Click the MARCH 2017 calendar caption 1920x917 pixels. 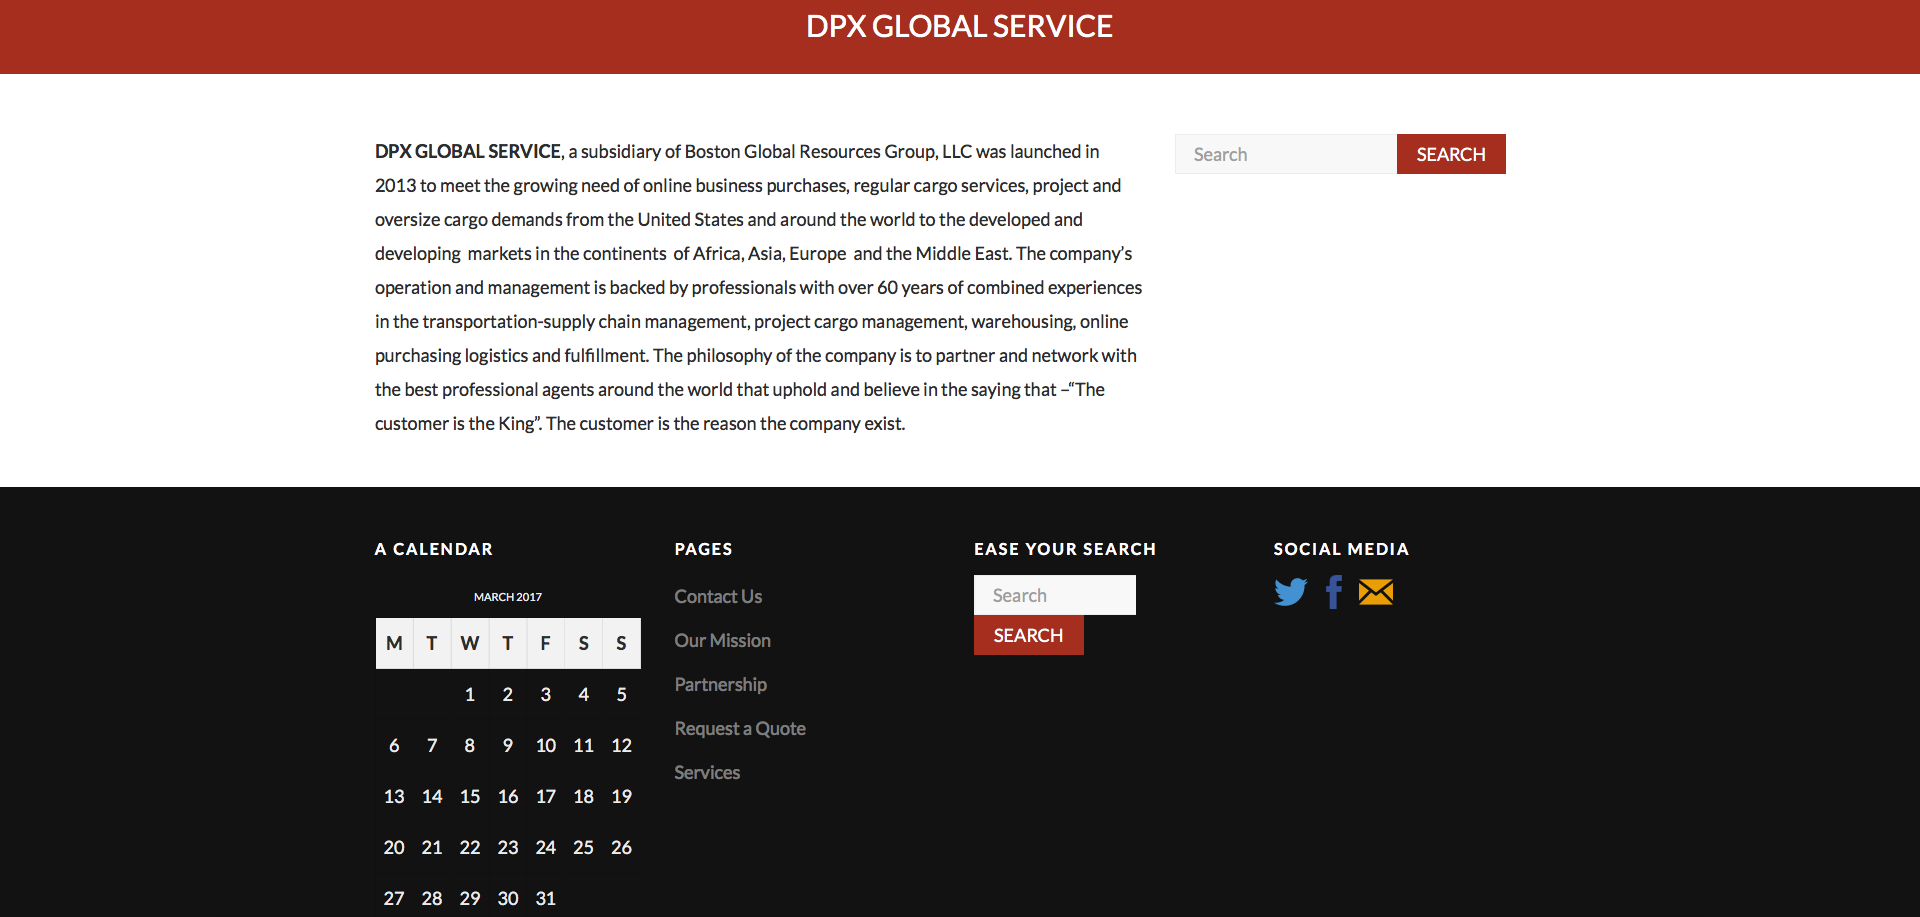click(x=508, y=597)
